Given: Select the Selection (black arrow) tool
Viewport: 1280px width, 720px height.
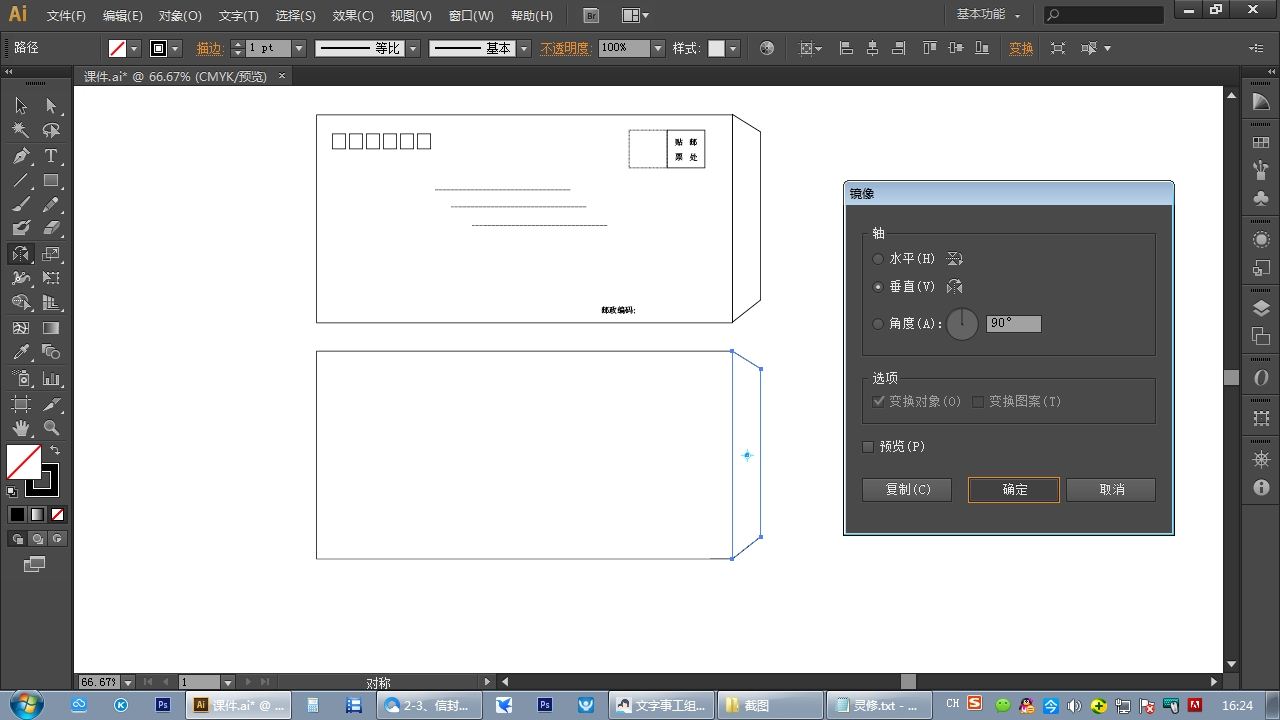Looking at the screenshot, I should click(x=21, y=106).
